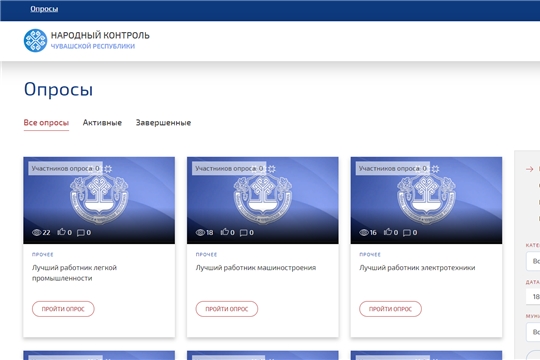Open comments icon on электротехники card
Screen dimensions: 540x360
(407, 233)
